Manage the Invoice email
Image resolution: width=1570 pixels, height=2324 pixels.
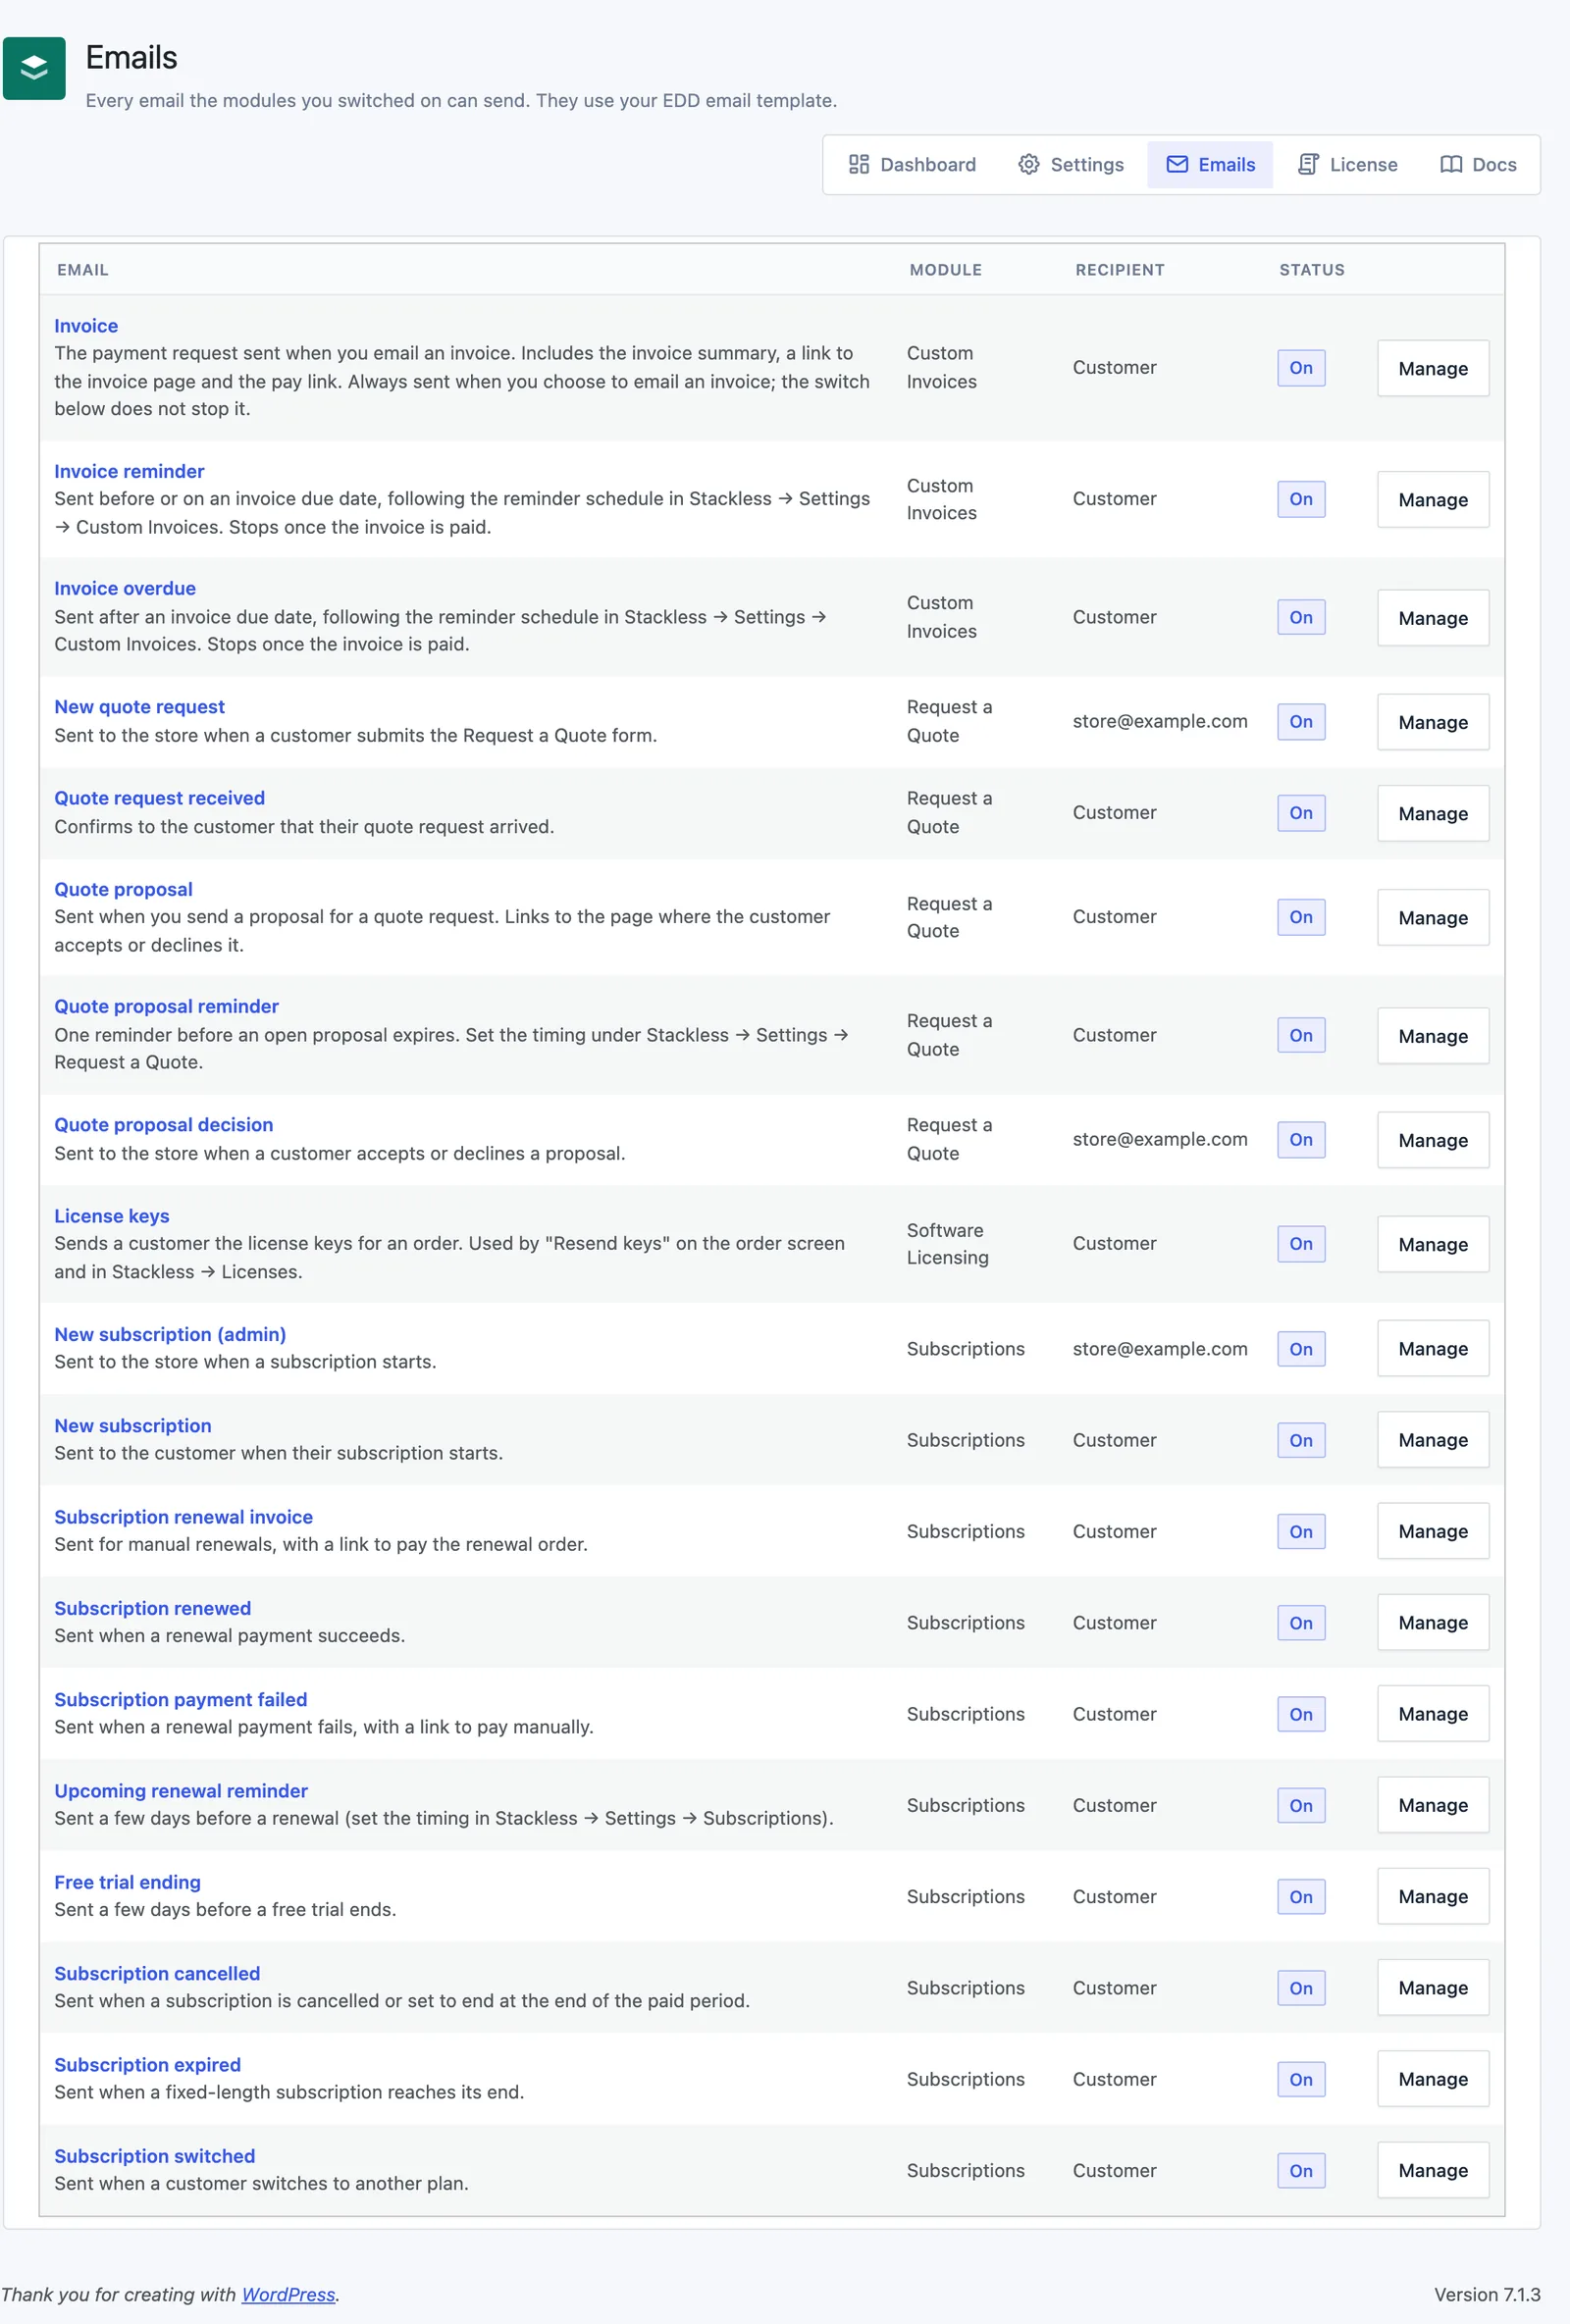1433,368
